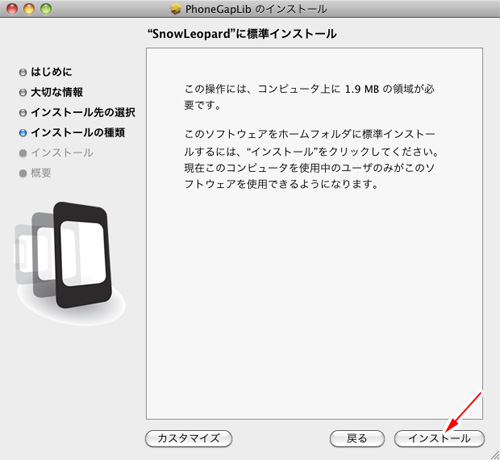Screen dimensions: 500x460
Task: Zoom the window with green button
Action: click(x=46, y=9)
